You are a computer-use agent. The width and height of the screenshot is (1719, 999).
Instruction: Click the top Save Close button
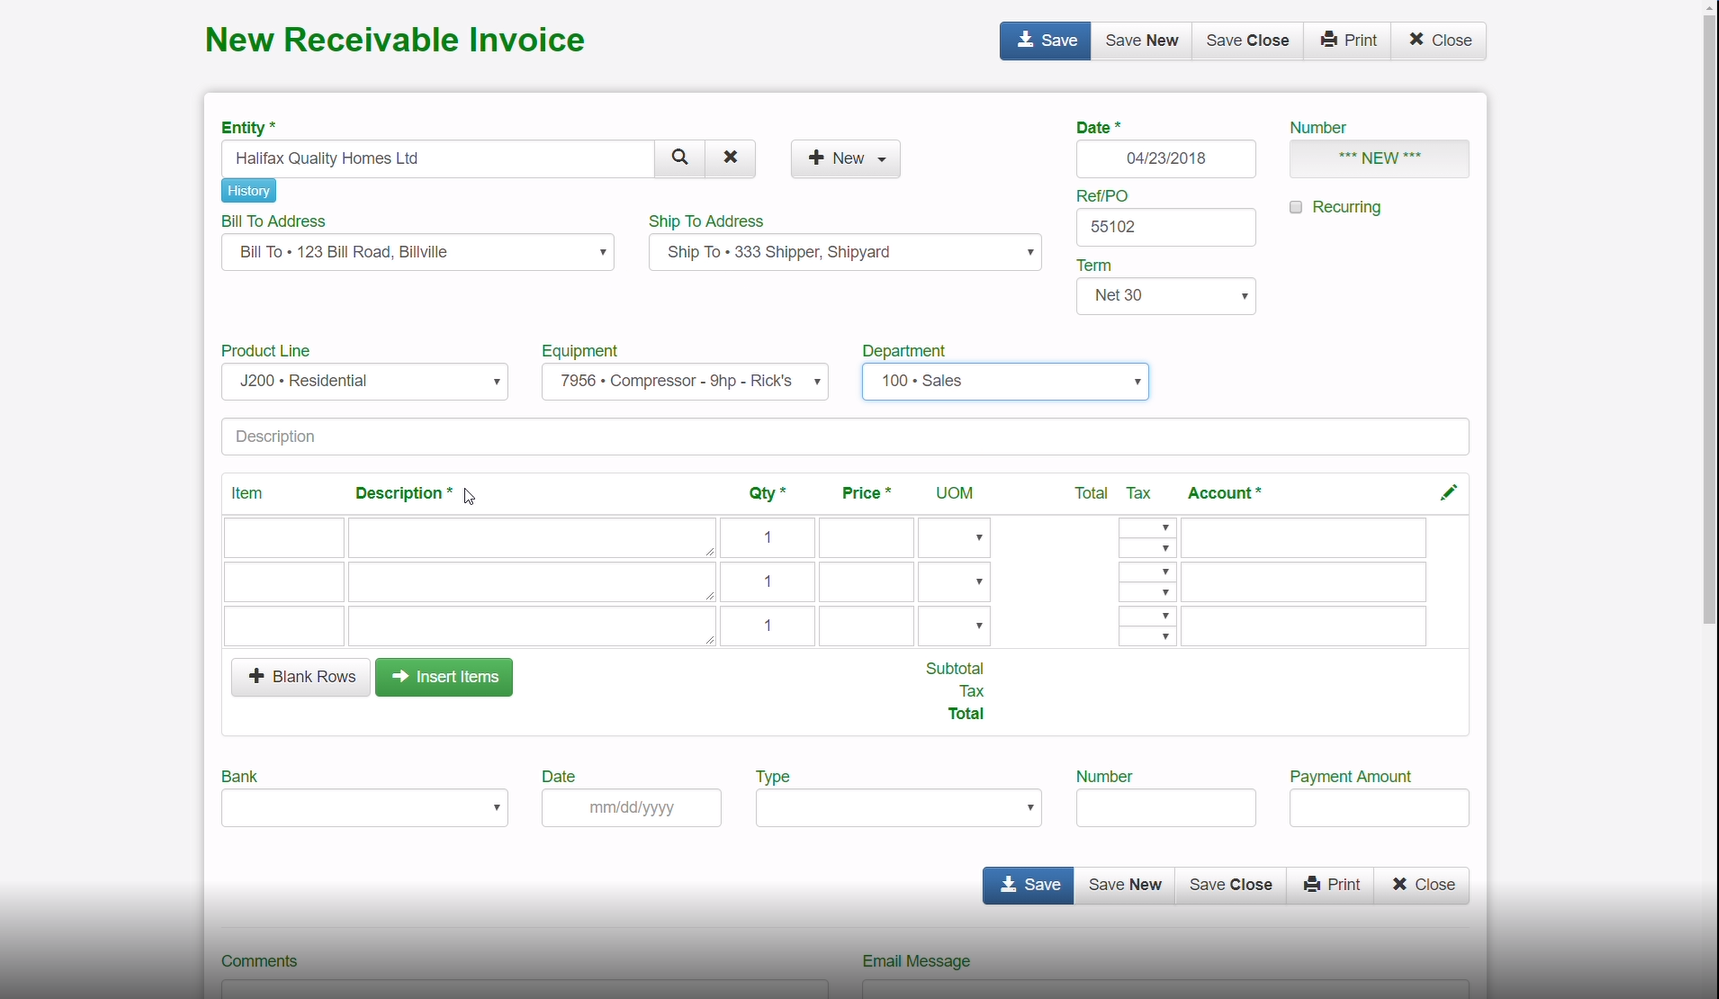1247,41
